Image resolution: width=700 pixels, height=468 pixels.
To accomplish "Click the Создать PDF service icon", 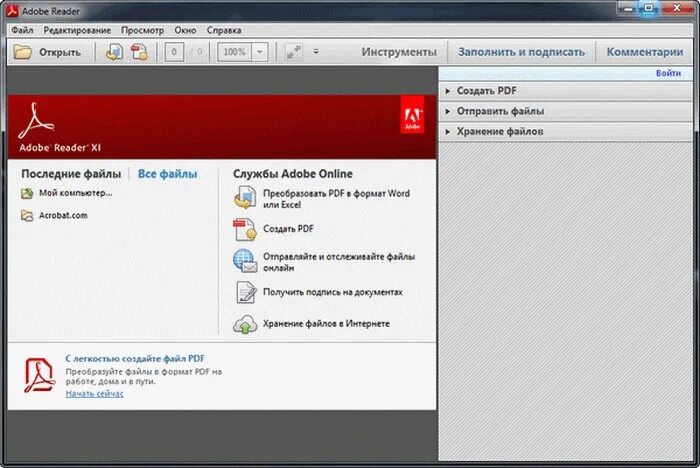I will click(245, 229).
